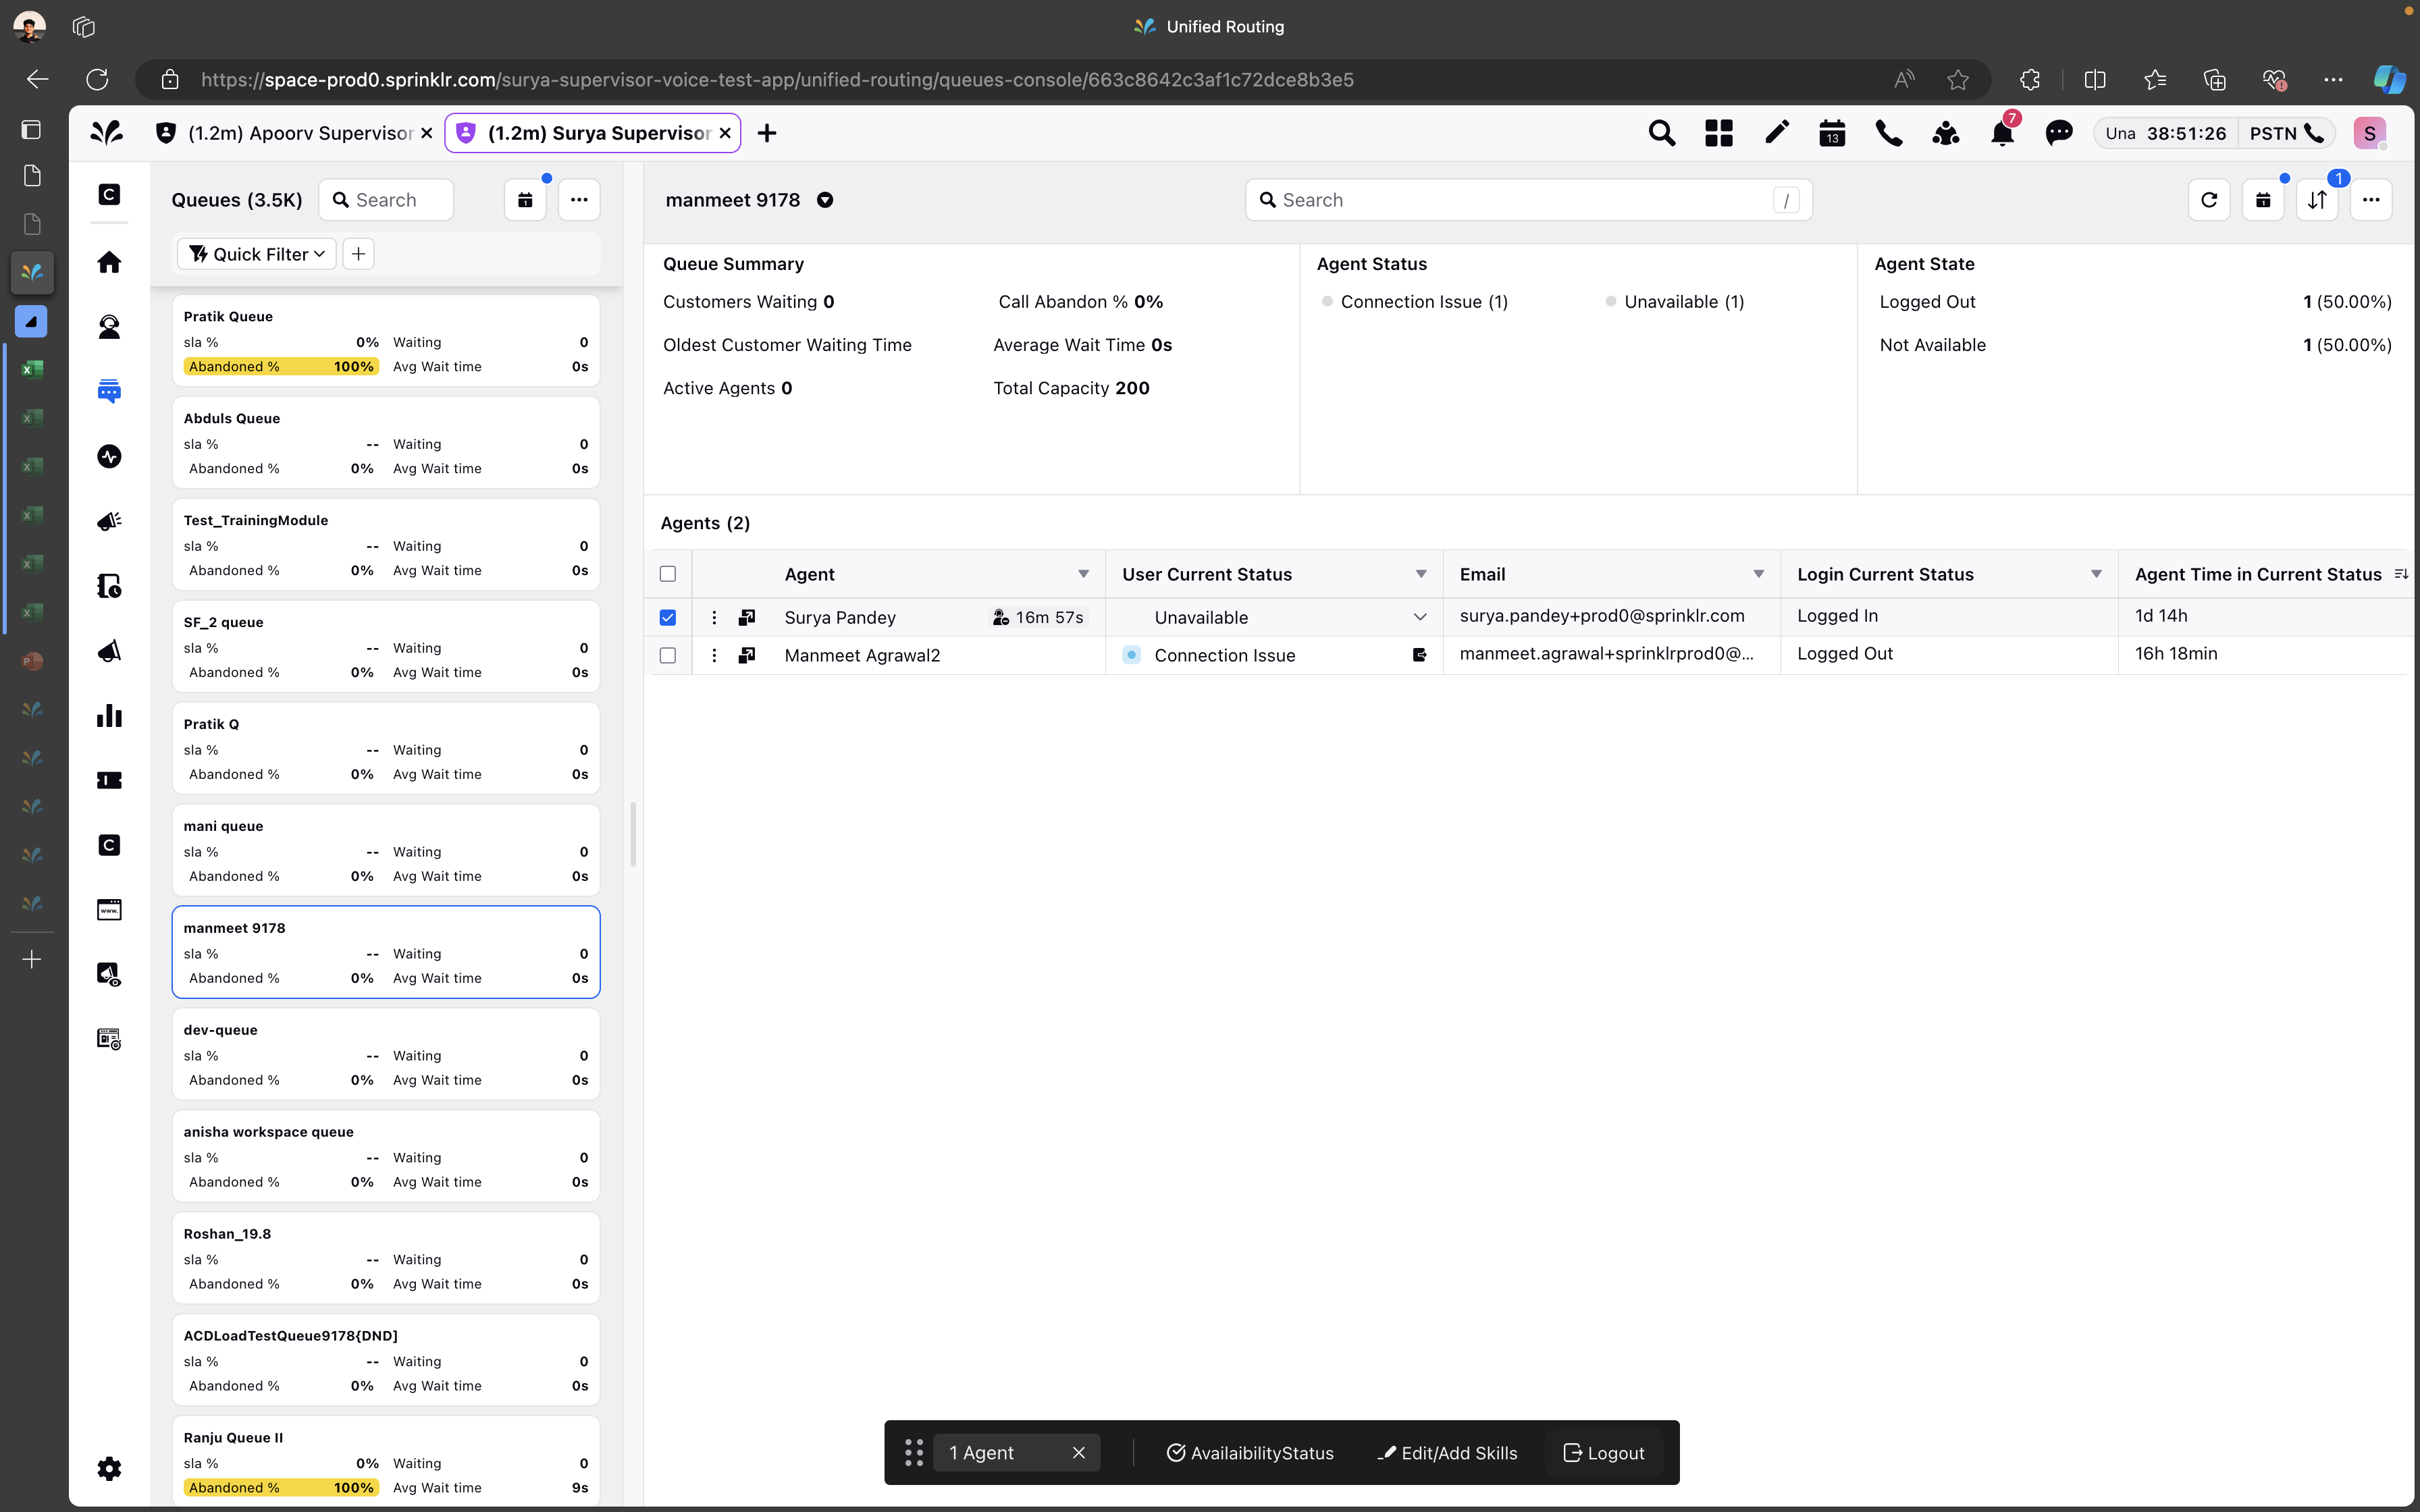Open user avatar S profile

point(2369,133)
